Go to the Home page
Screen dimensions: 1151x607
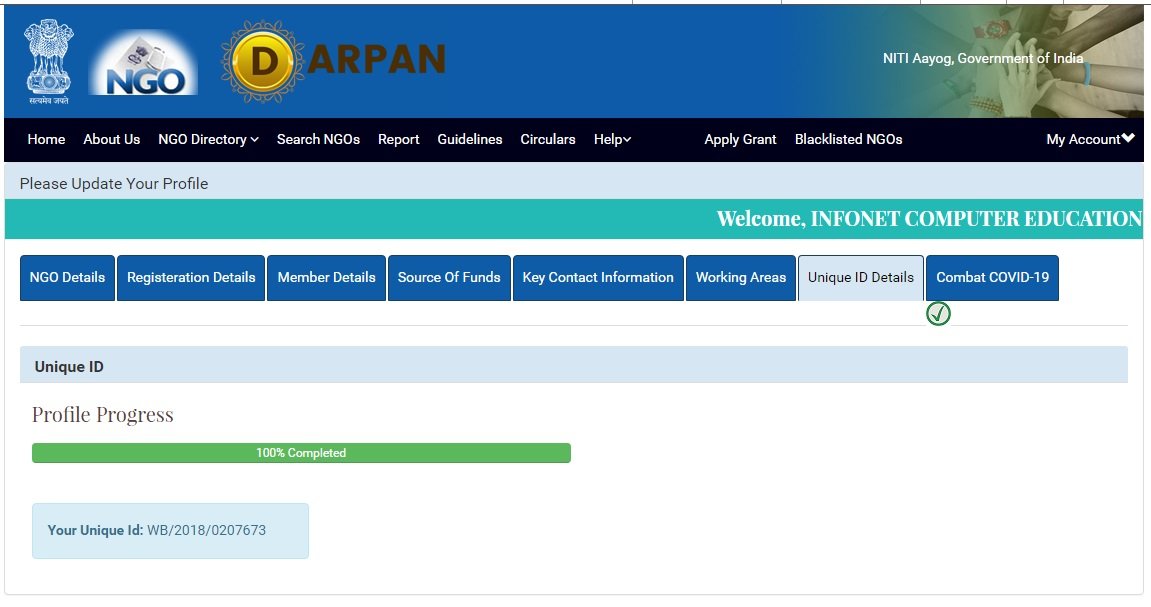pos(46,139)
